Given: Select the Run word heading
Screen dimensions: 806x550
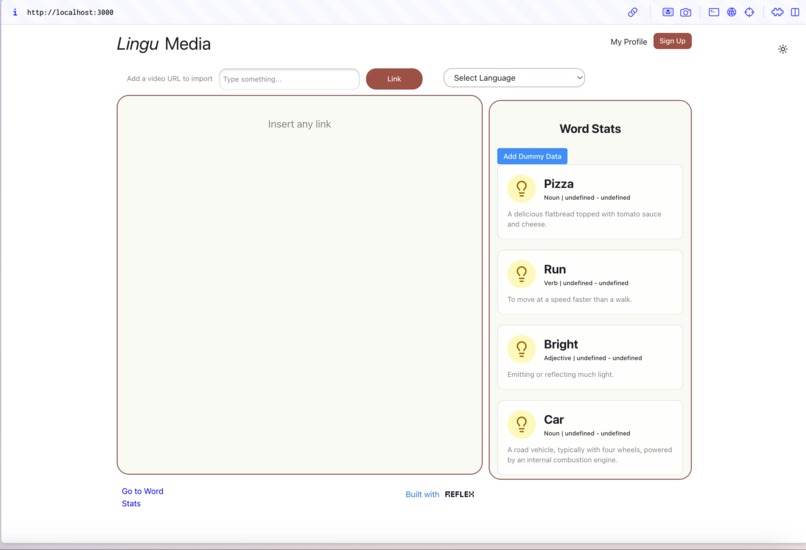Looking at the screenshot, I should pyautogui.click(x=555, y=269).
